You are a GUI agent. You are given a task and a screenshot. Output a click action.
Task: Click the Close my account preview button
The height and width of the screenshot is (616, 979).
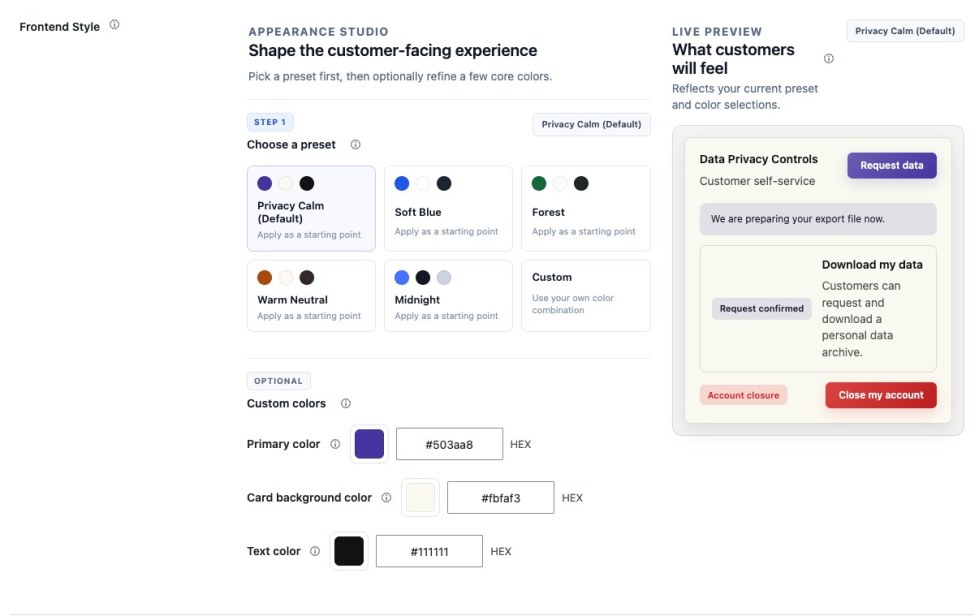[x=880, y=396]
